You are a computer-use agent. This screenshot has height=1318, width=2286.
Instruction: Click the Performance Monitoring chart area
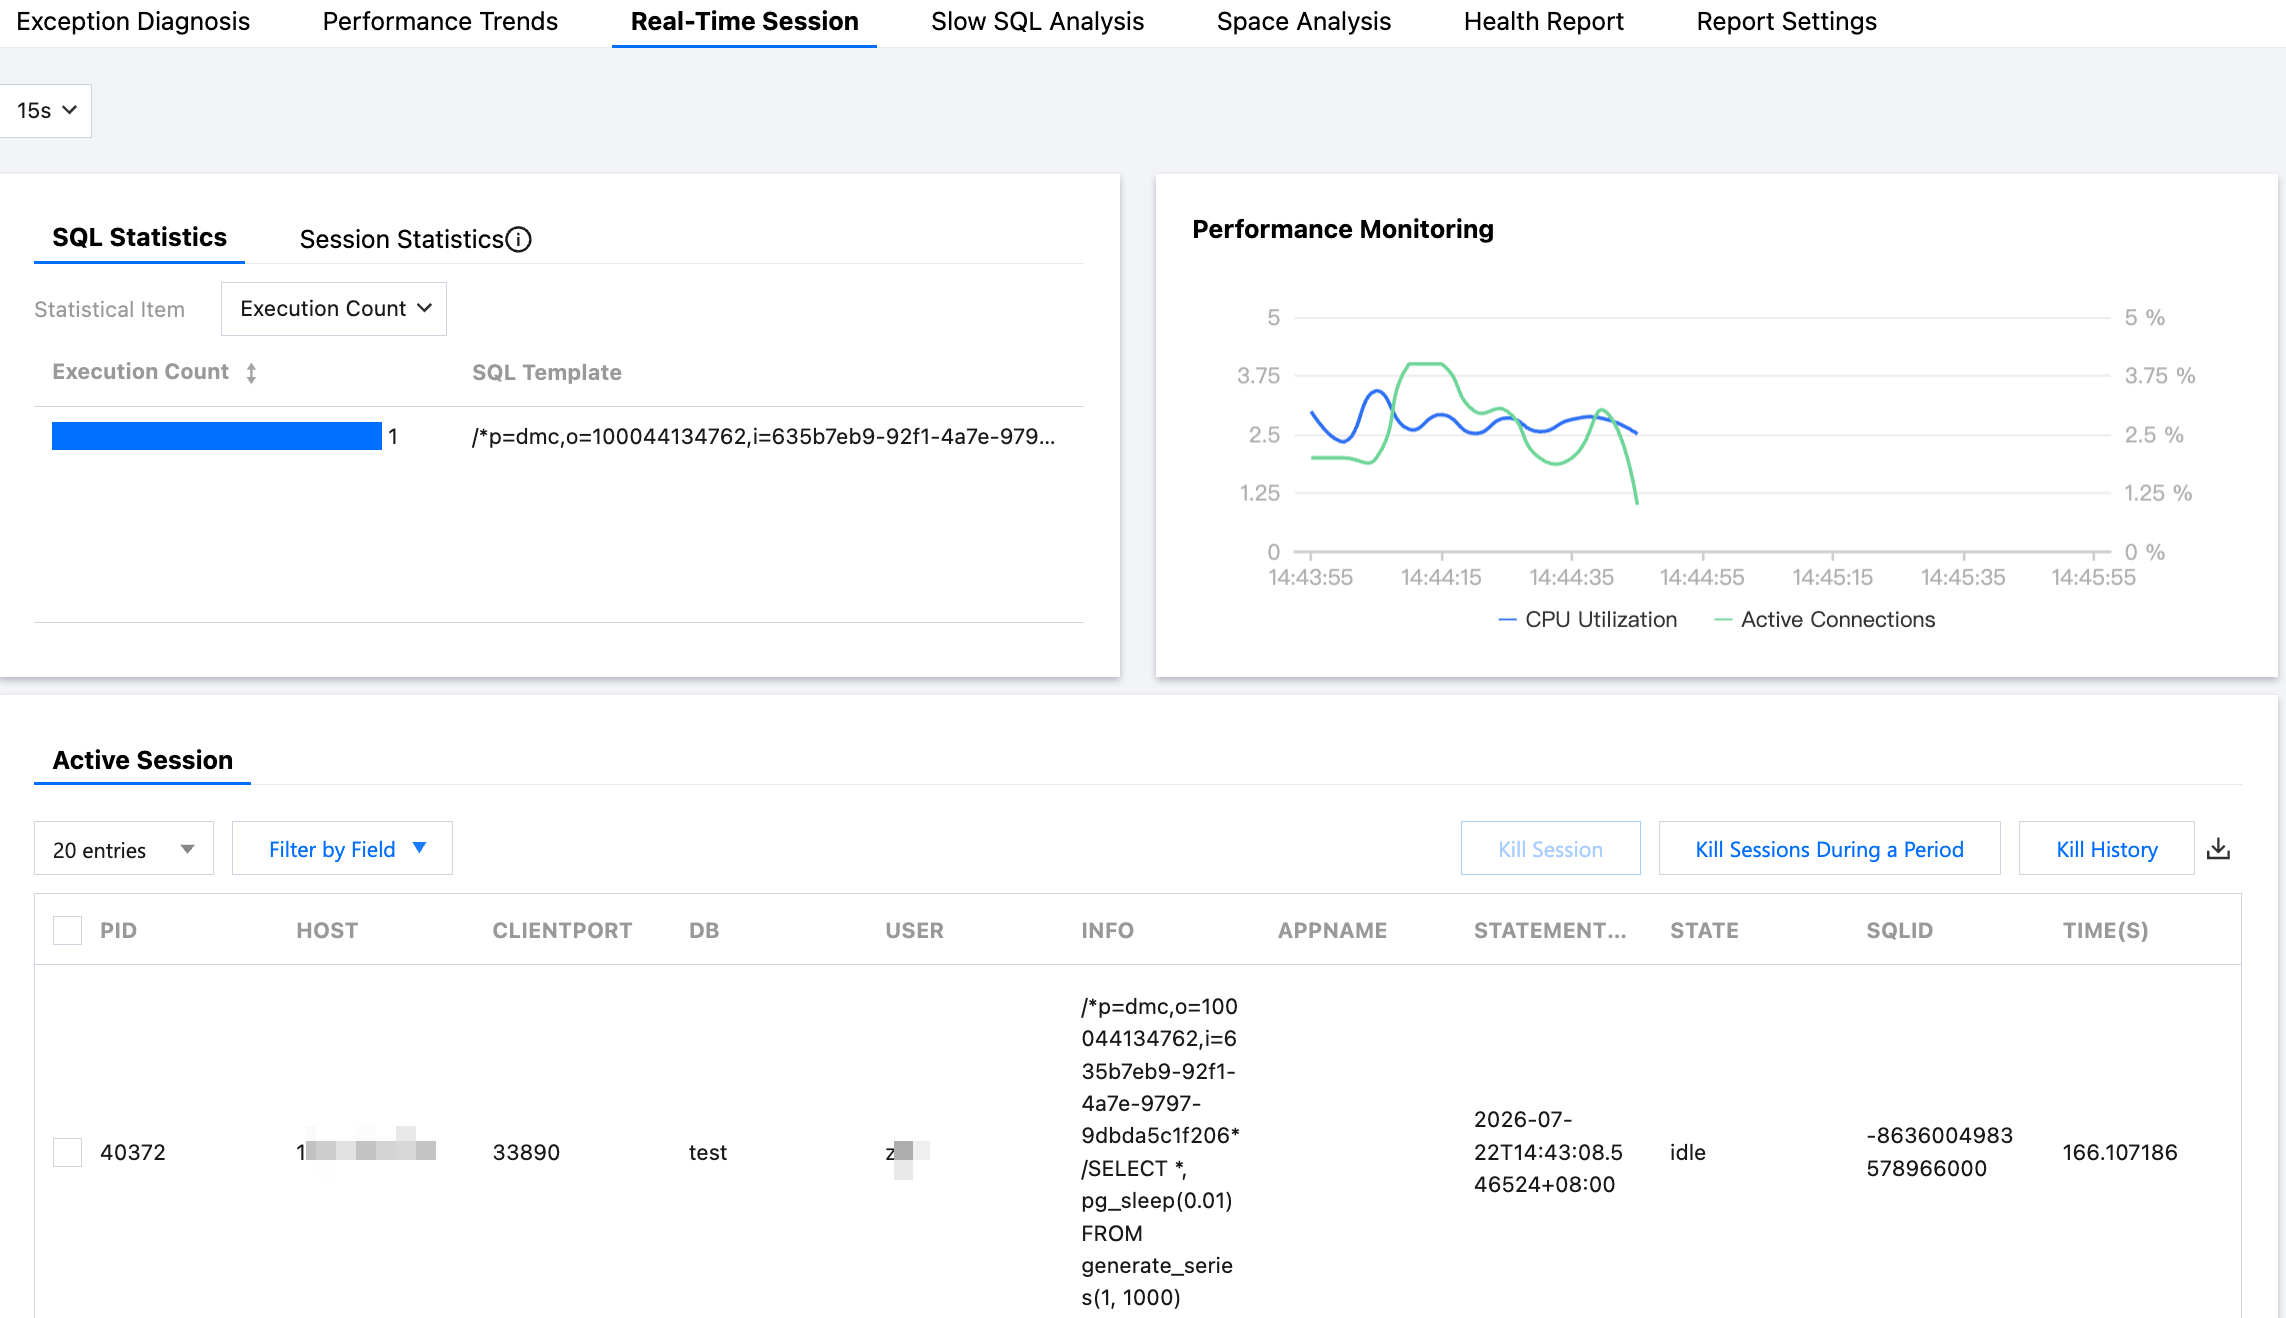(x=1702, y=434)
